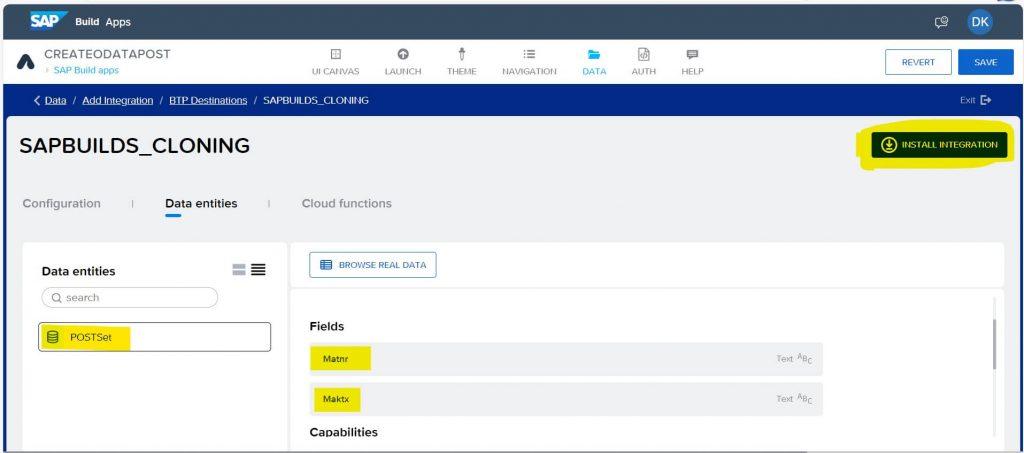Switch to Cloud functions tab
Image resolution: width=1024 pixels, height=453 pixels.
pyautogui.click(x=347, y=203)
